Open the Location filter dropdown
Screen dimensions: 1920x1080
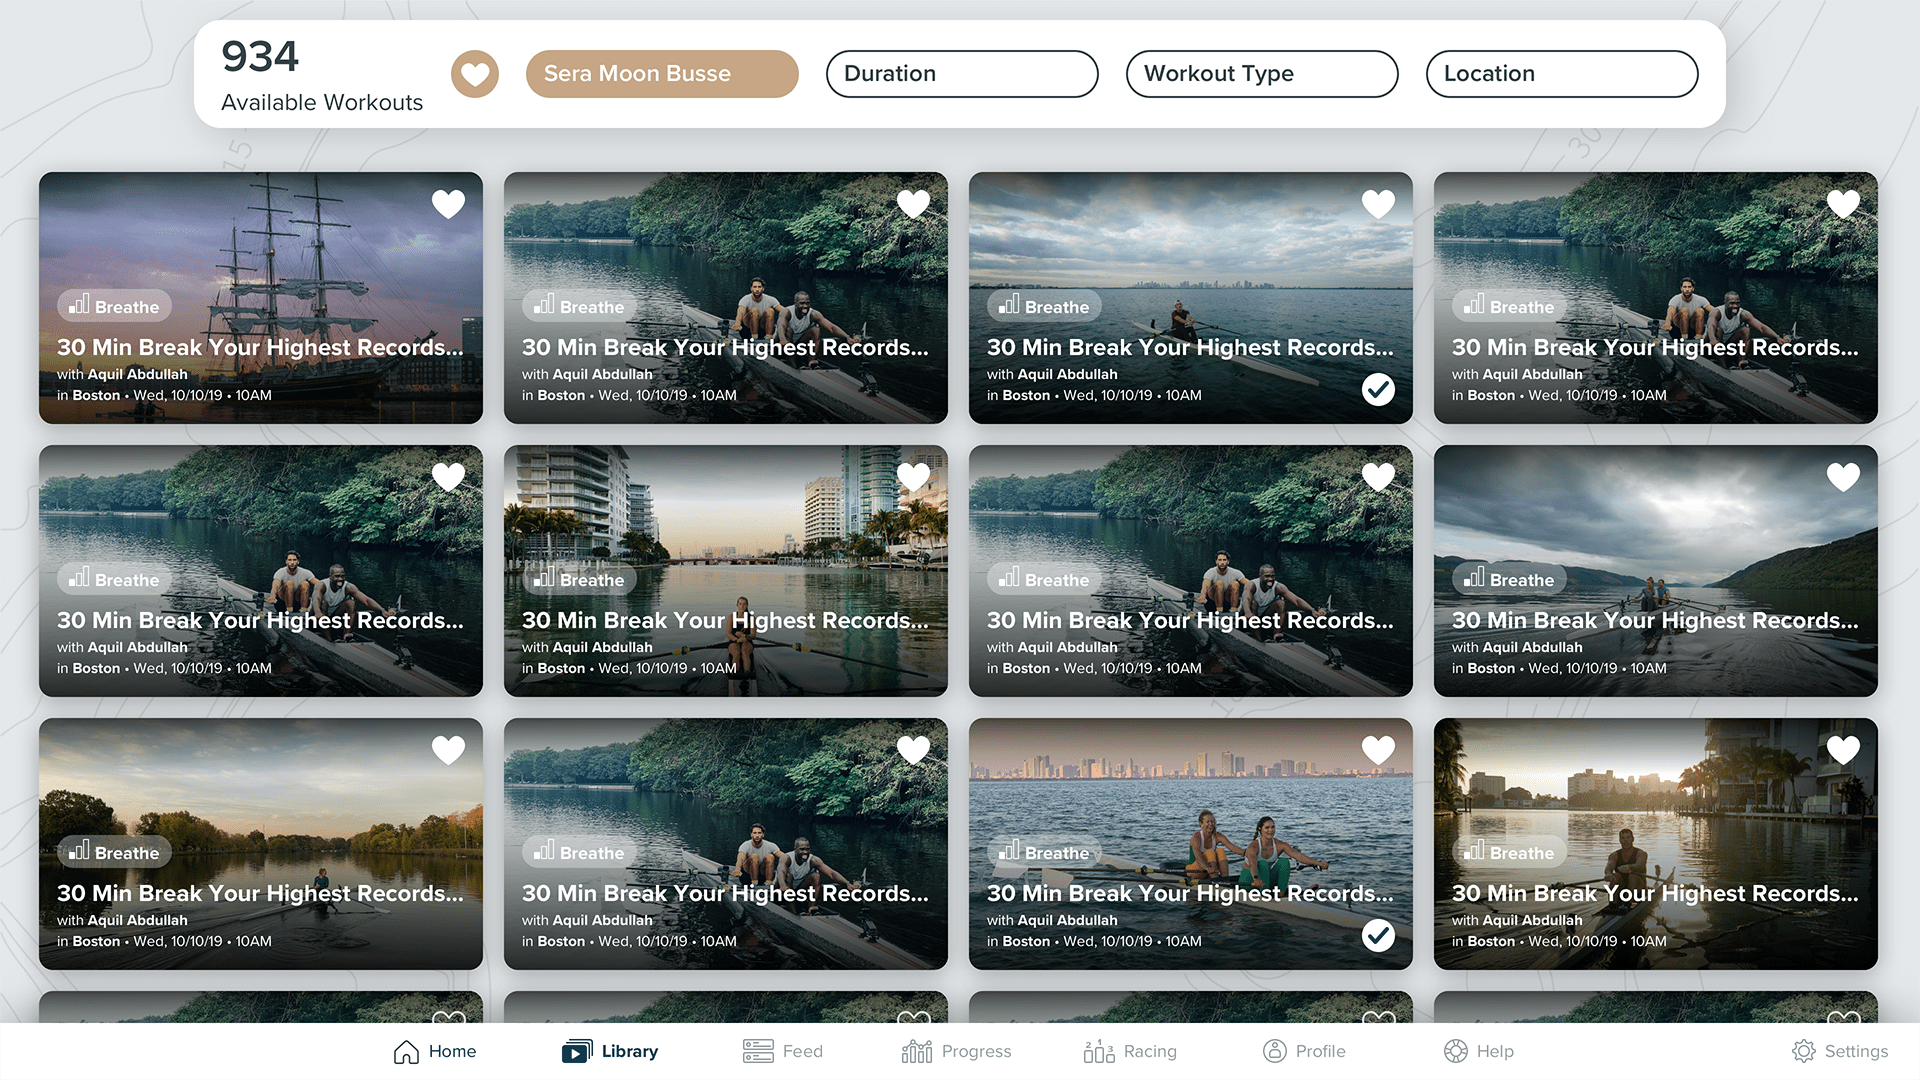pyautogui.click(x=1562, y=74)
